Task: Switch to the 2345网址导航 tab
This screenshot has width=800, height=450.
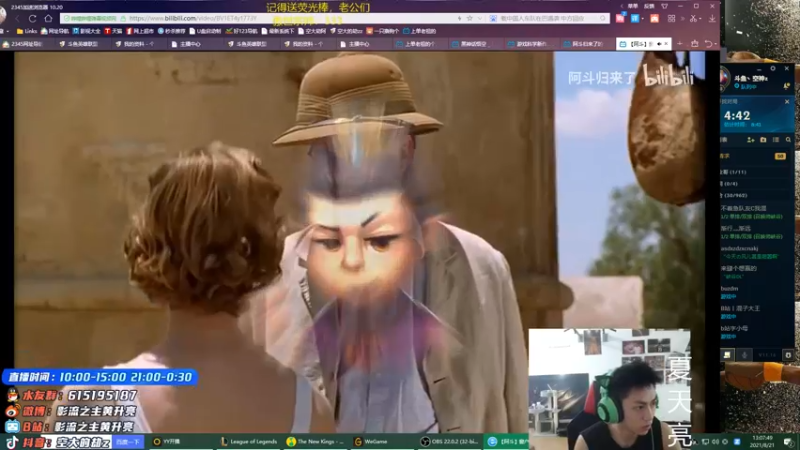Action: coord(23,44)
